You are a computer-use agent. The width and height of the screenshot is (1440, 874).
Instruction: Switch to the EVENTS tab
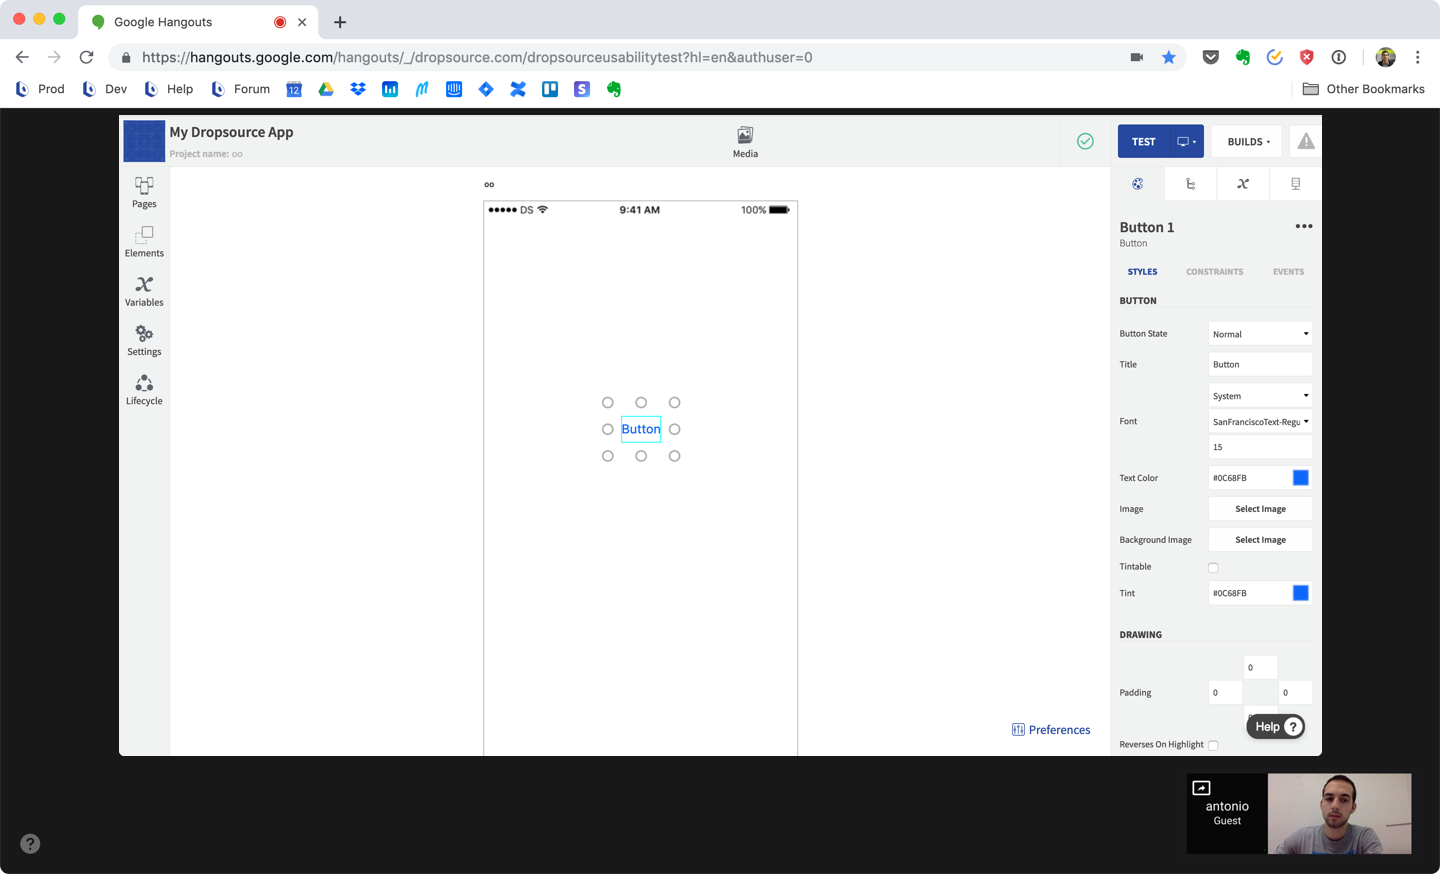point(1288,272)
